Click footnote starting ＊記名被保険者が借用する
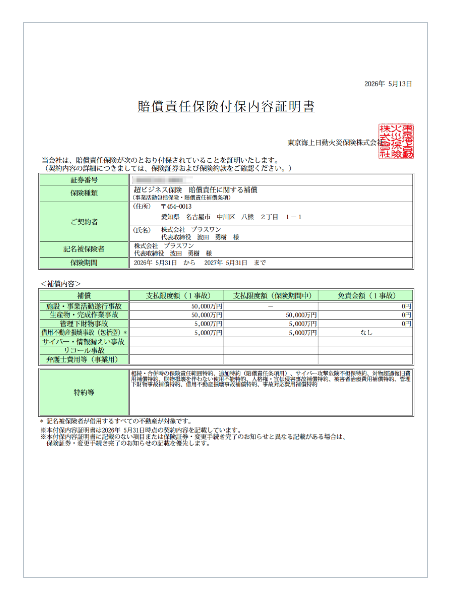This screenshot has height=600, width=450. 115,421
